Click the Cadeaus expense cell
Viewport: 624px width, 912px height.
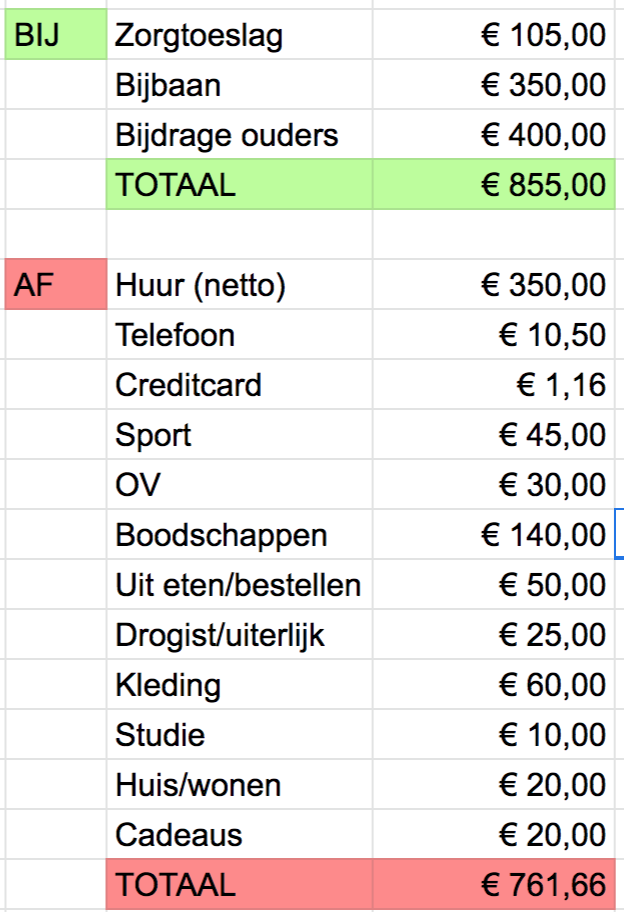[x=179, y=835]
